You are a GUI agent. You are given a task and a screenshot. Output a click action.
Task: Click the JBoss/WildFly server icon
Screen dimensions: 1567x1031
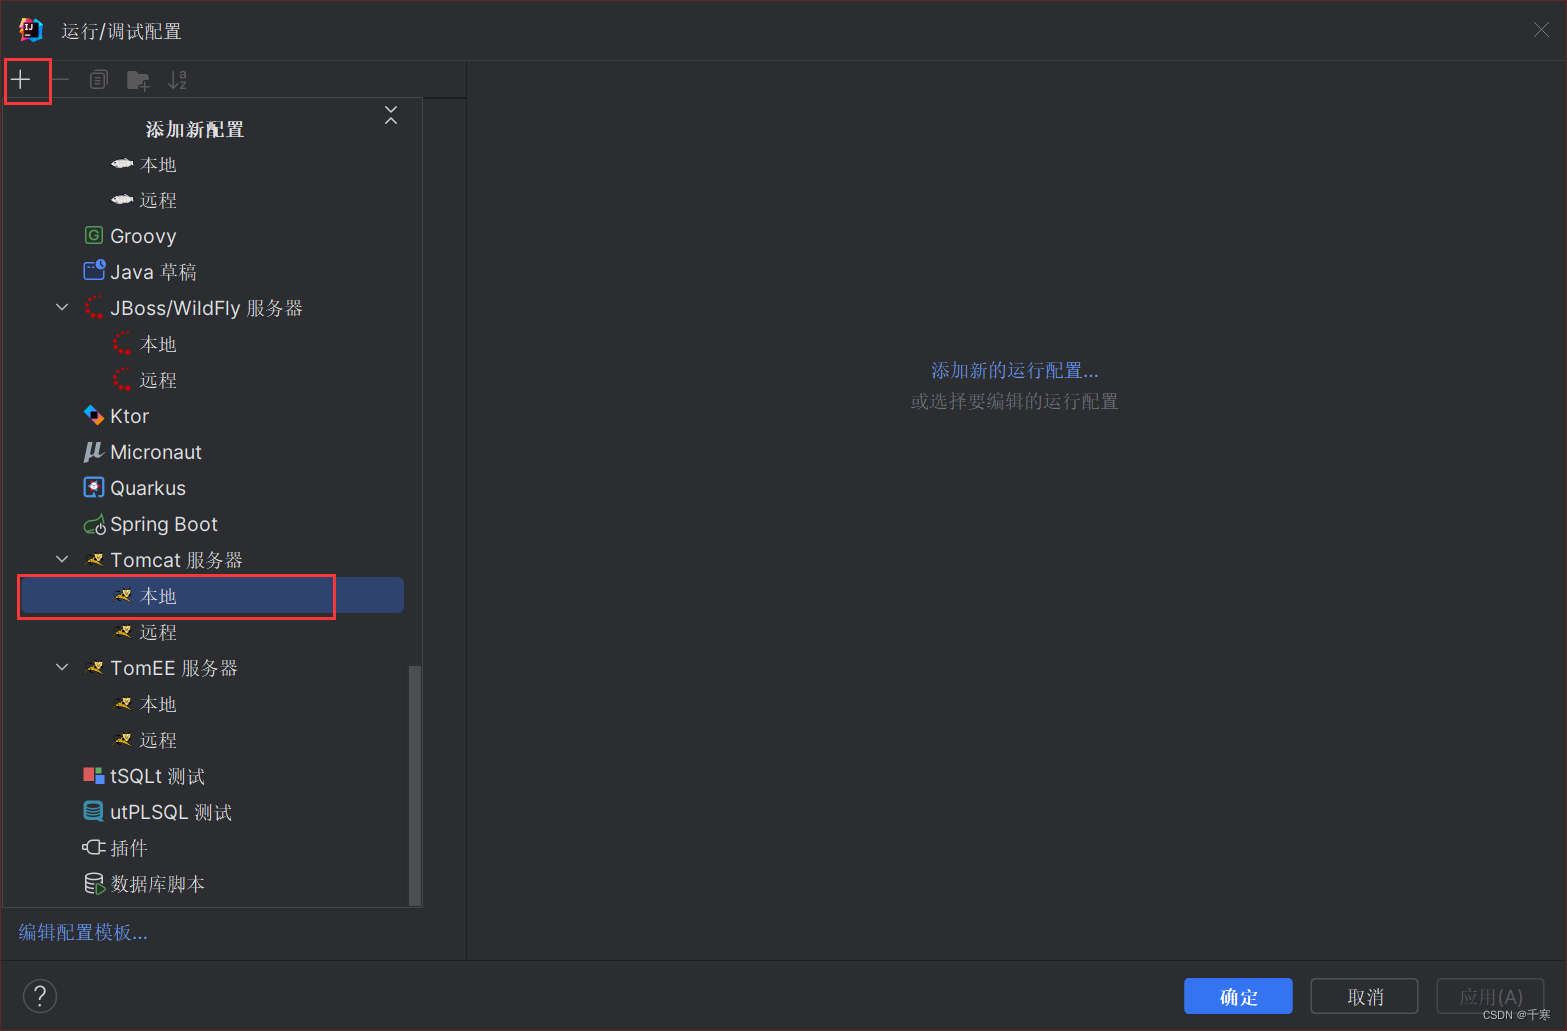94,308
